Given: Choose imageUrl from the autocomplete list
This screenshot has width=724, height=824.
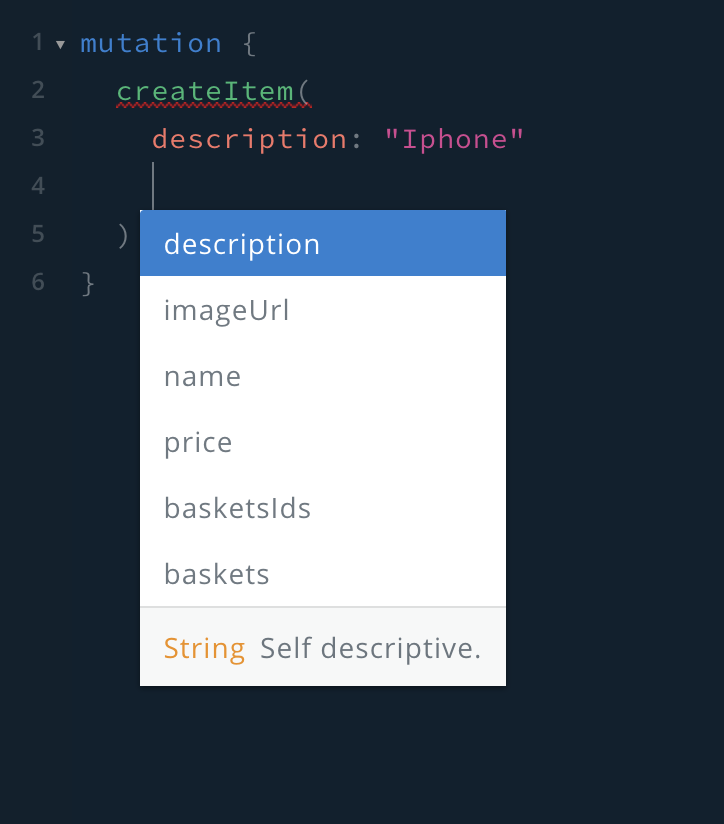Looking at the screenshot, I should (226, 310).
